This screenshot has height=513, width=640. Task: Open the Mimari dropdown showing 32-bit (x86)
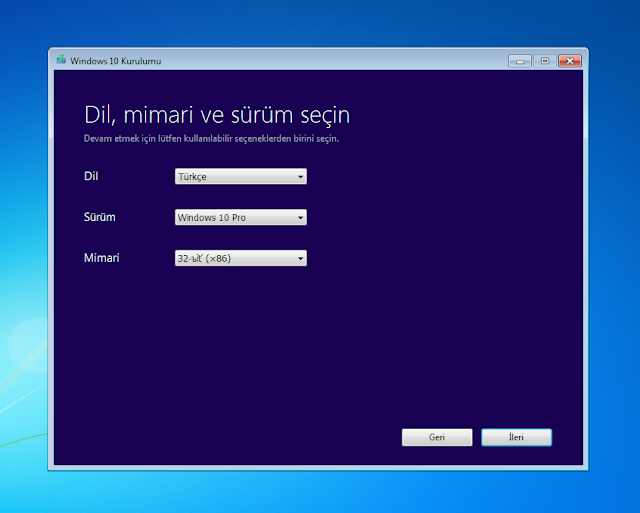pos(241,258)
